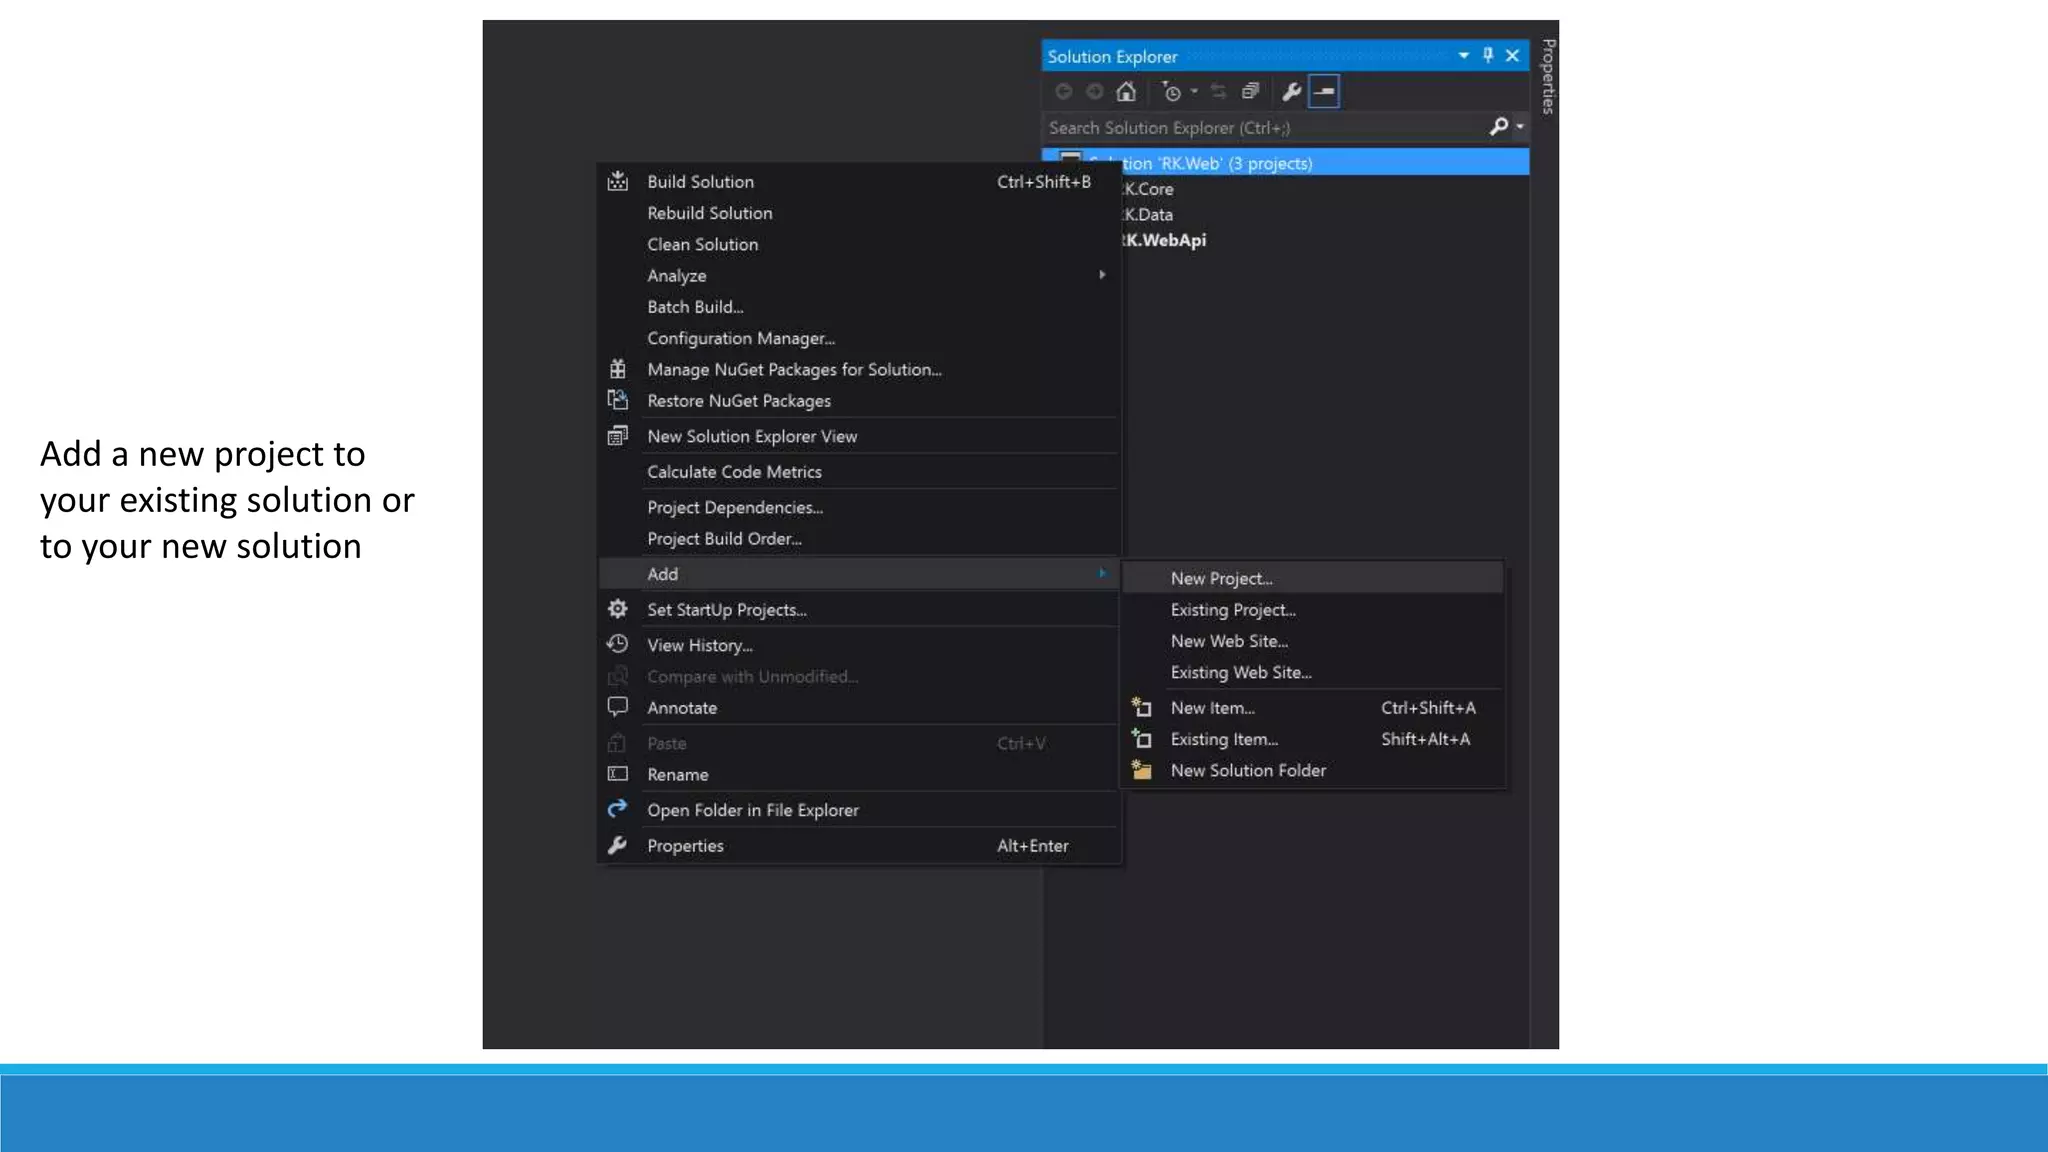
Task: Select Existing Project...
Action: coord(1313,610)
